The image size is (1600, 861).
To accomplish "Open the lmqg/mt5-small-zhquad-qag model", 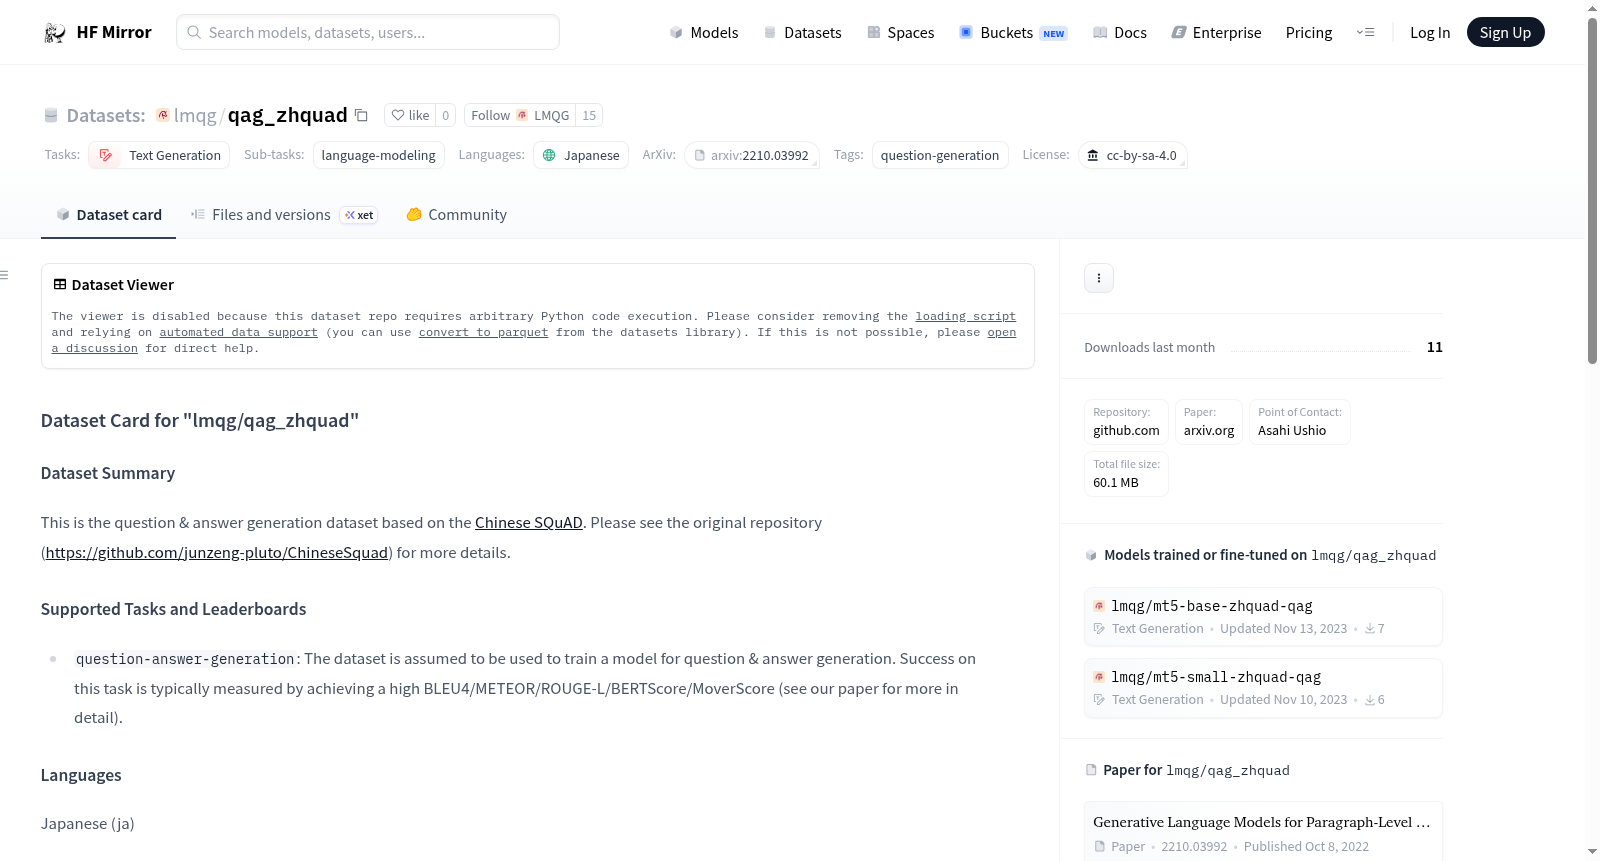I will tap(1263, 688).
